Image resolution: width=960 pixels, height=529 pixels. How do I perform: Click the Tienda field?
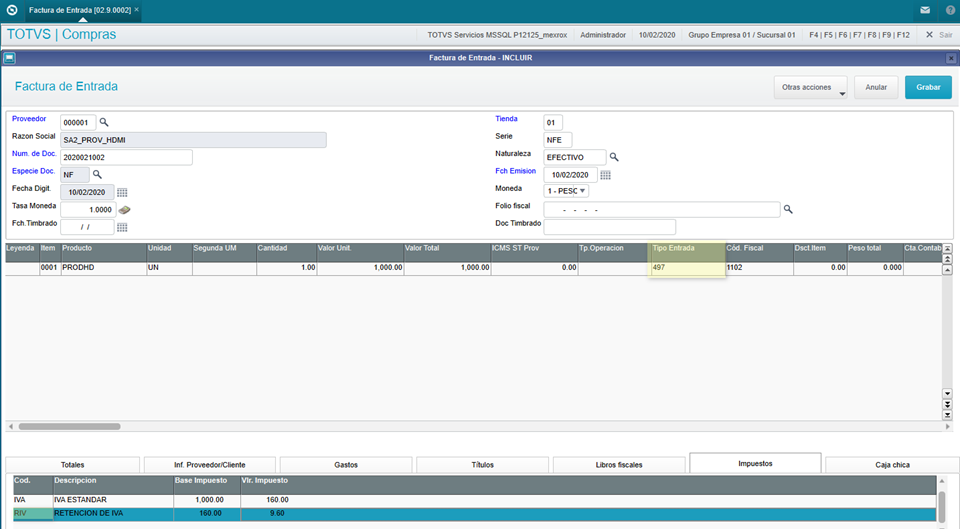[553, 122]
